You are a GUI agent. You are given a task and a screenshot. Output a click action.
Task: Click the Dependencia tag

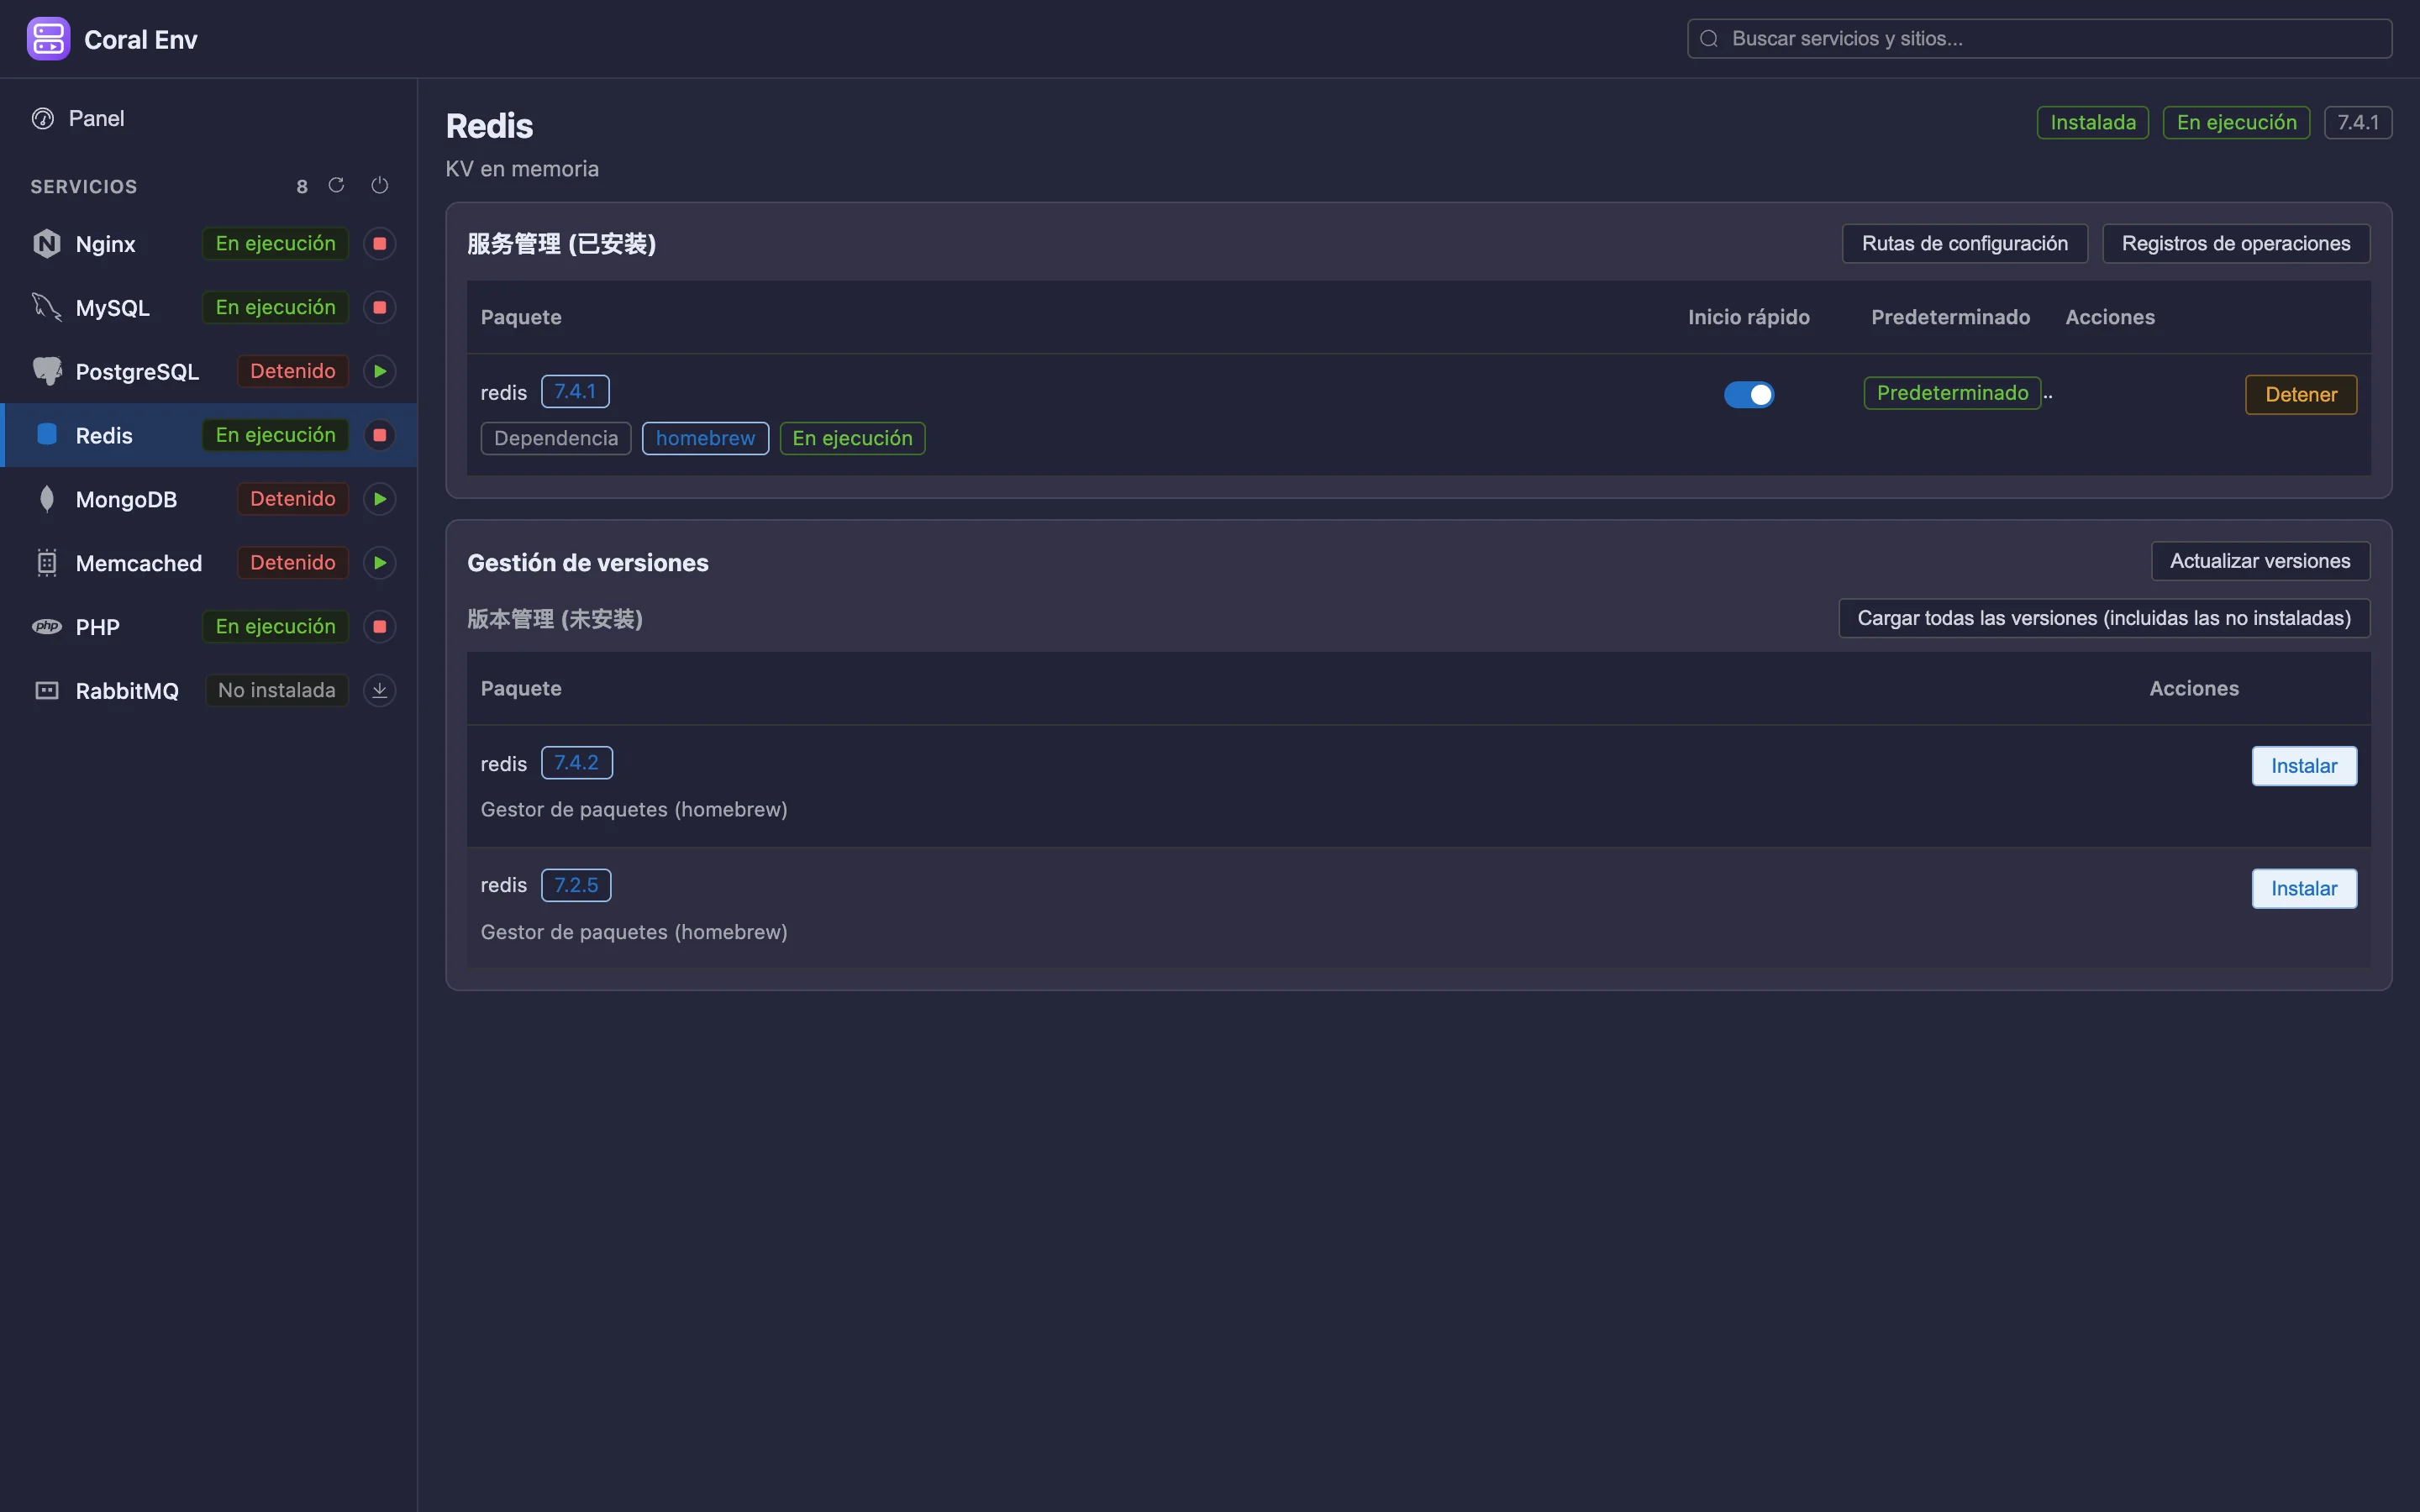tap(556, 438)
